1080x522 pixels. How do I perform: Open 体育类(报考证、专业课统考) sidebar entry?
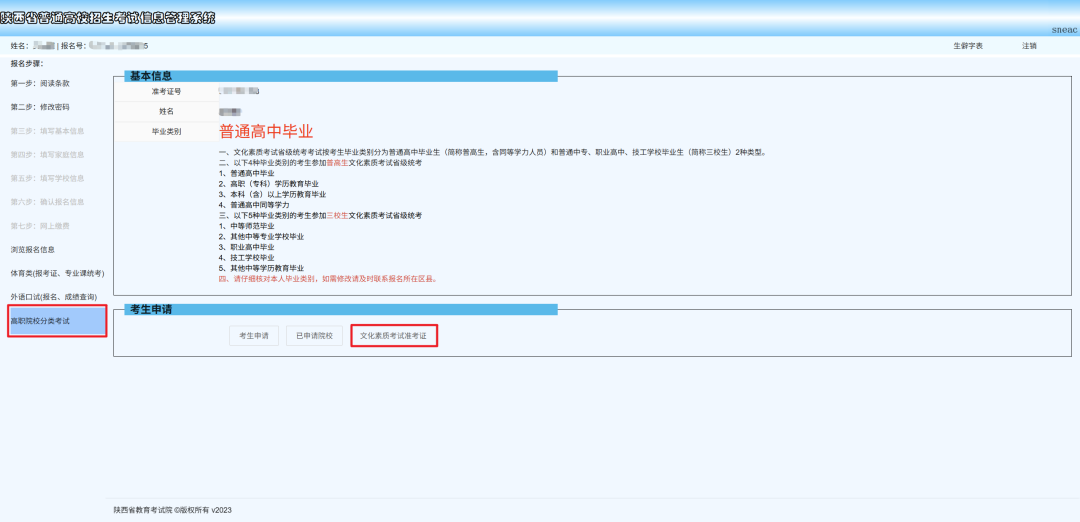pyautogui.click(x=57, y=273)
